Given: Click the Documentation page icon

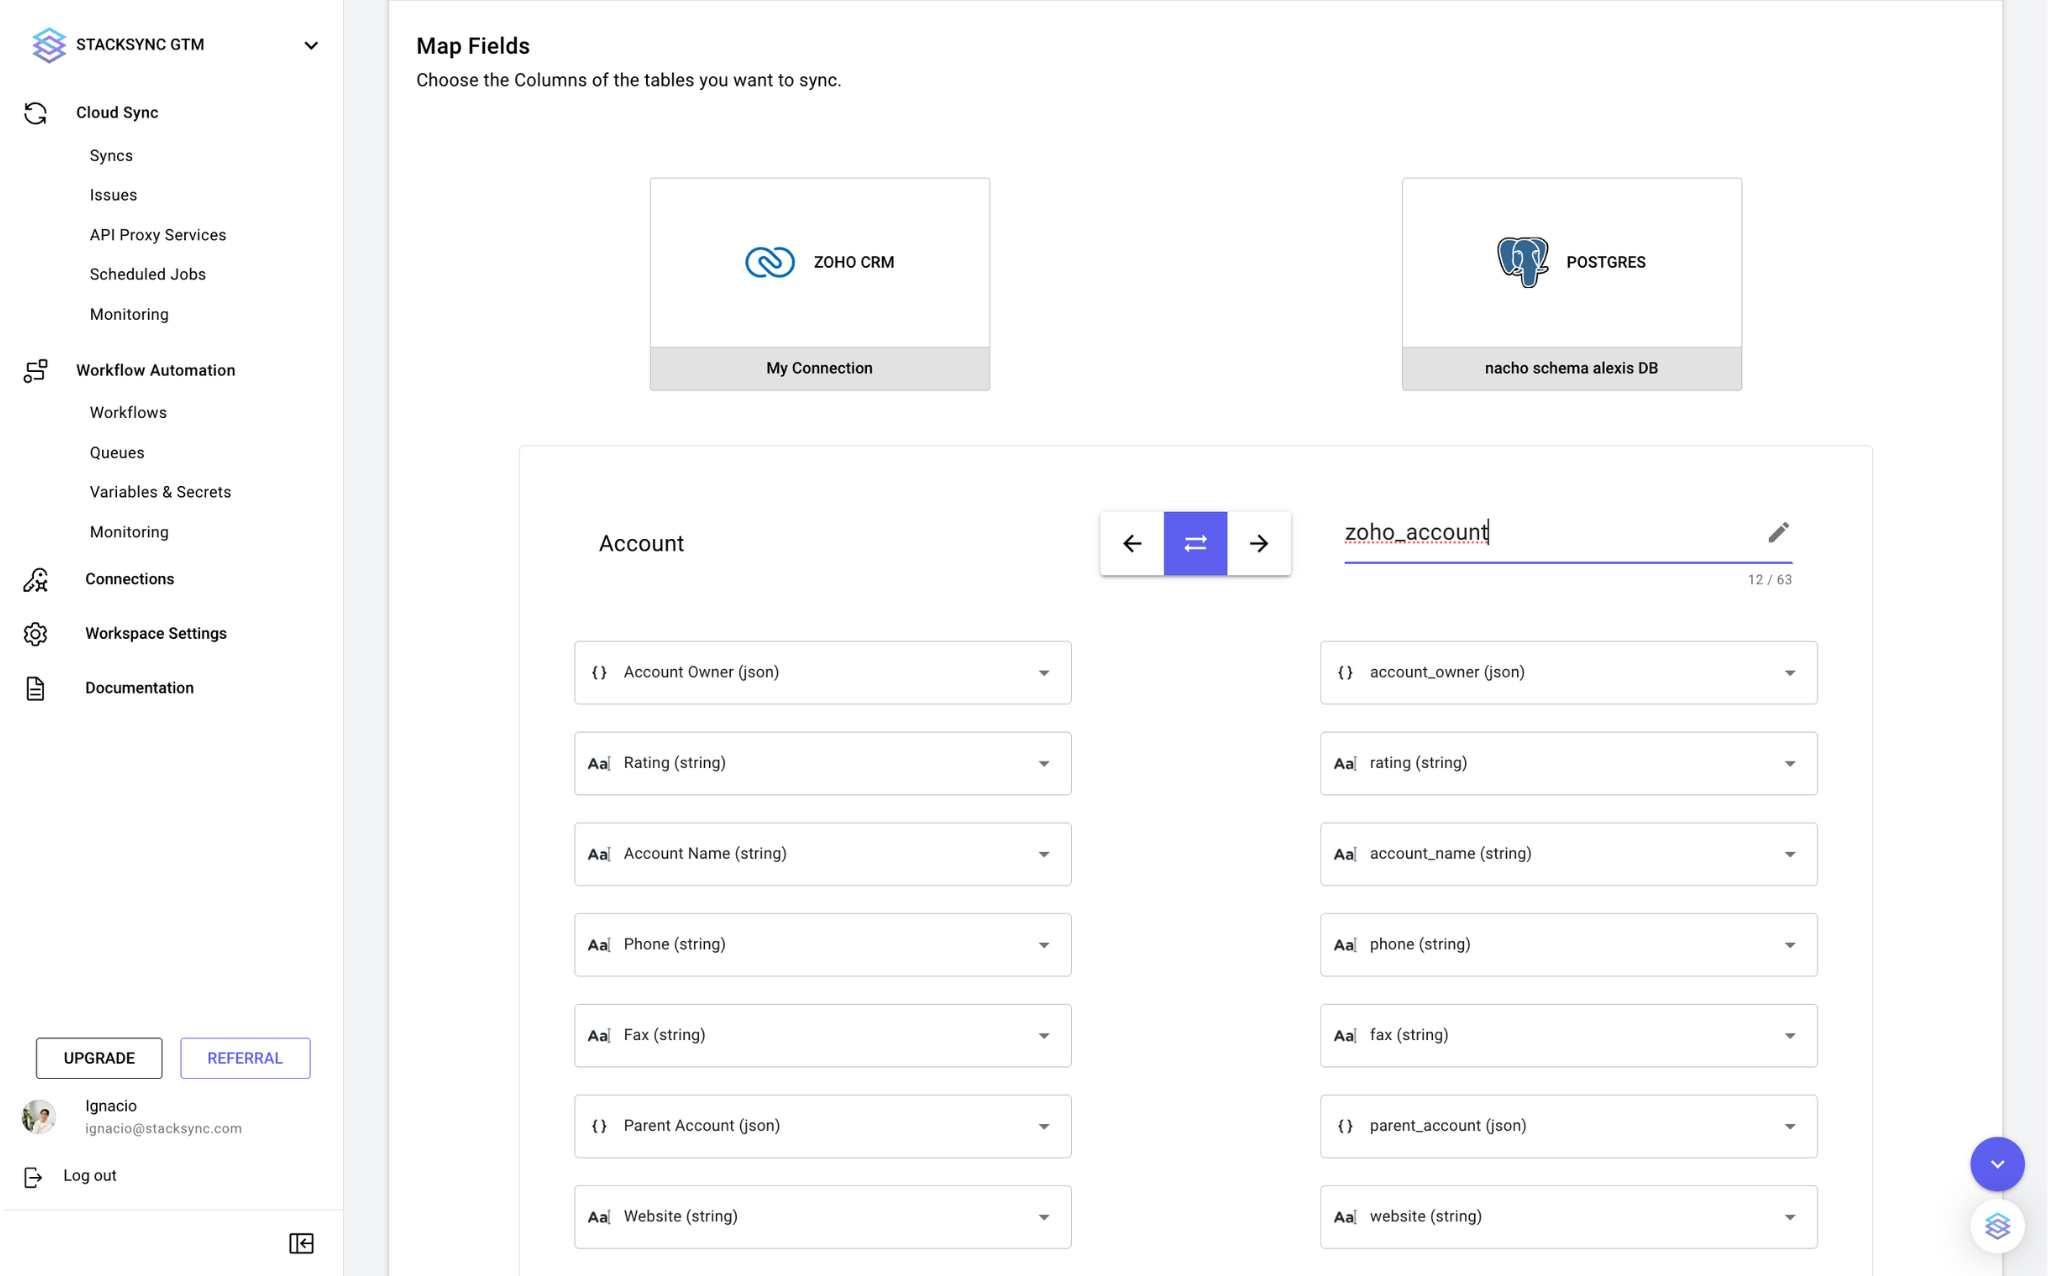Looking at the screenshot, I should point(36,688).
